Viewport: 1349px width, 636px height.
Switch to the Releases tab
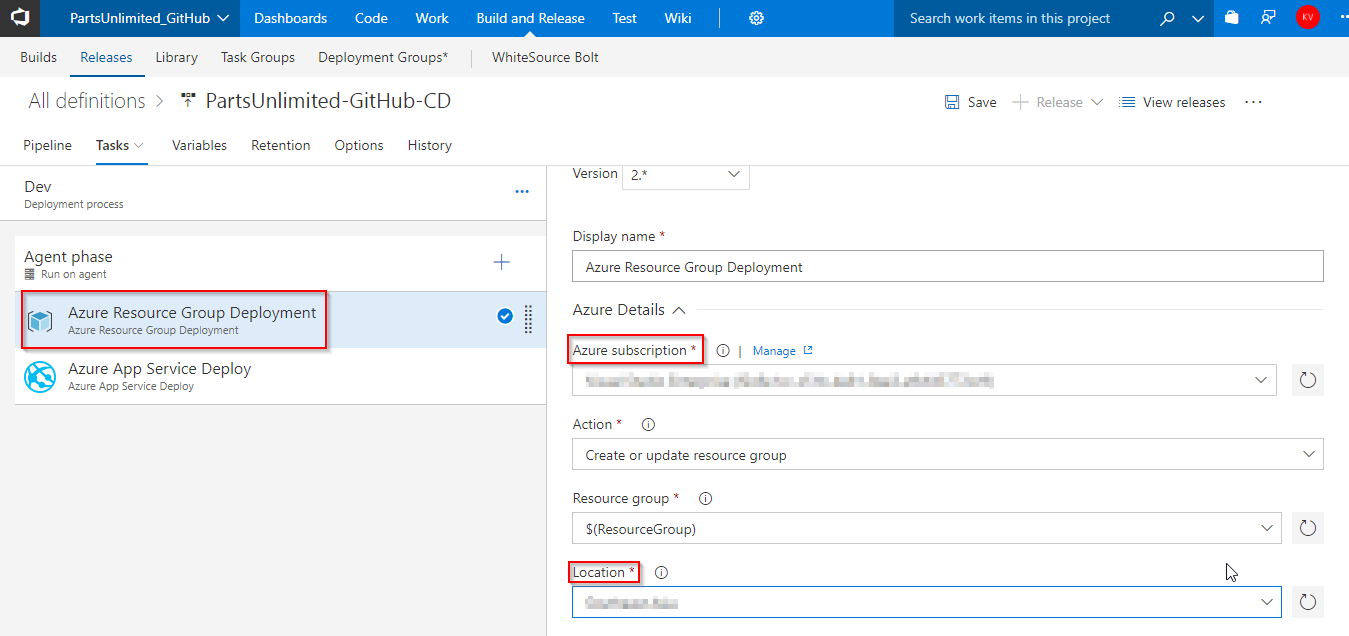coord(106,57)
